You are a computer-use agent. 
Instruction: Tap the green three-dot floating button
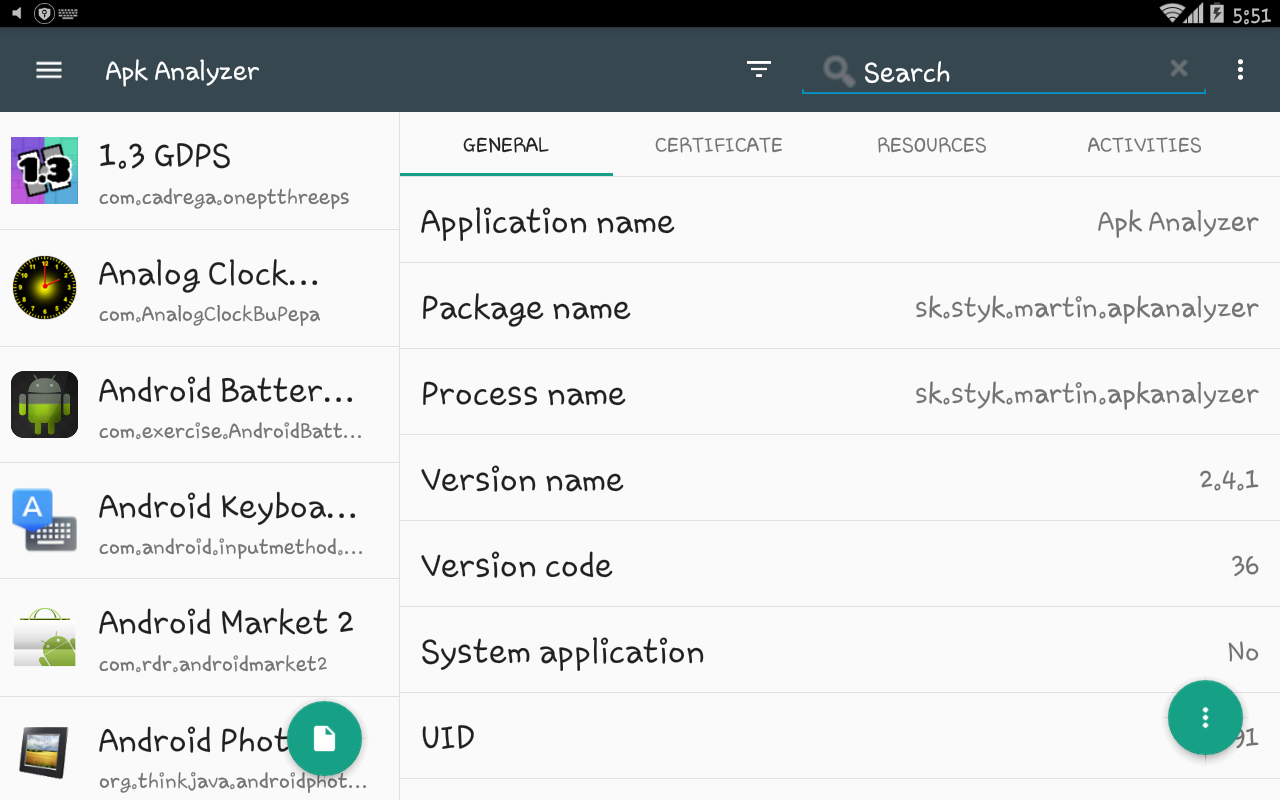(x=1205, y=717)
